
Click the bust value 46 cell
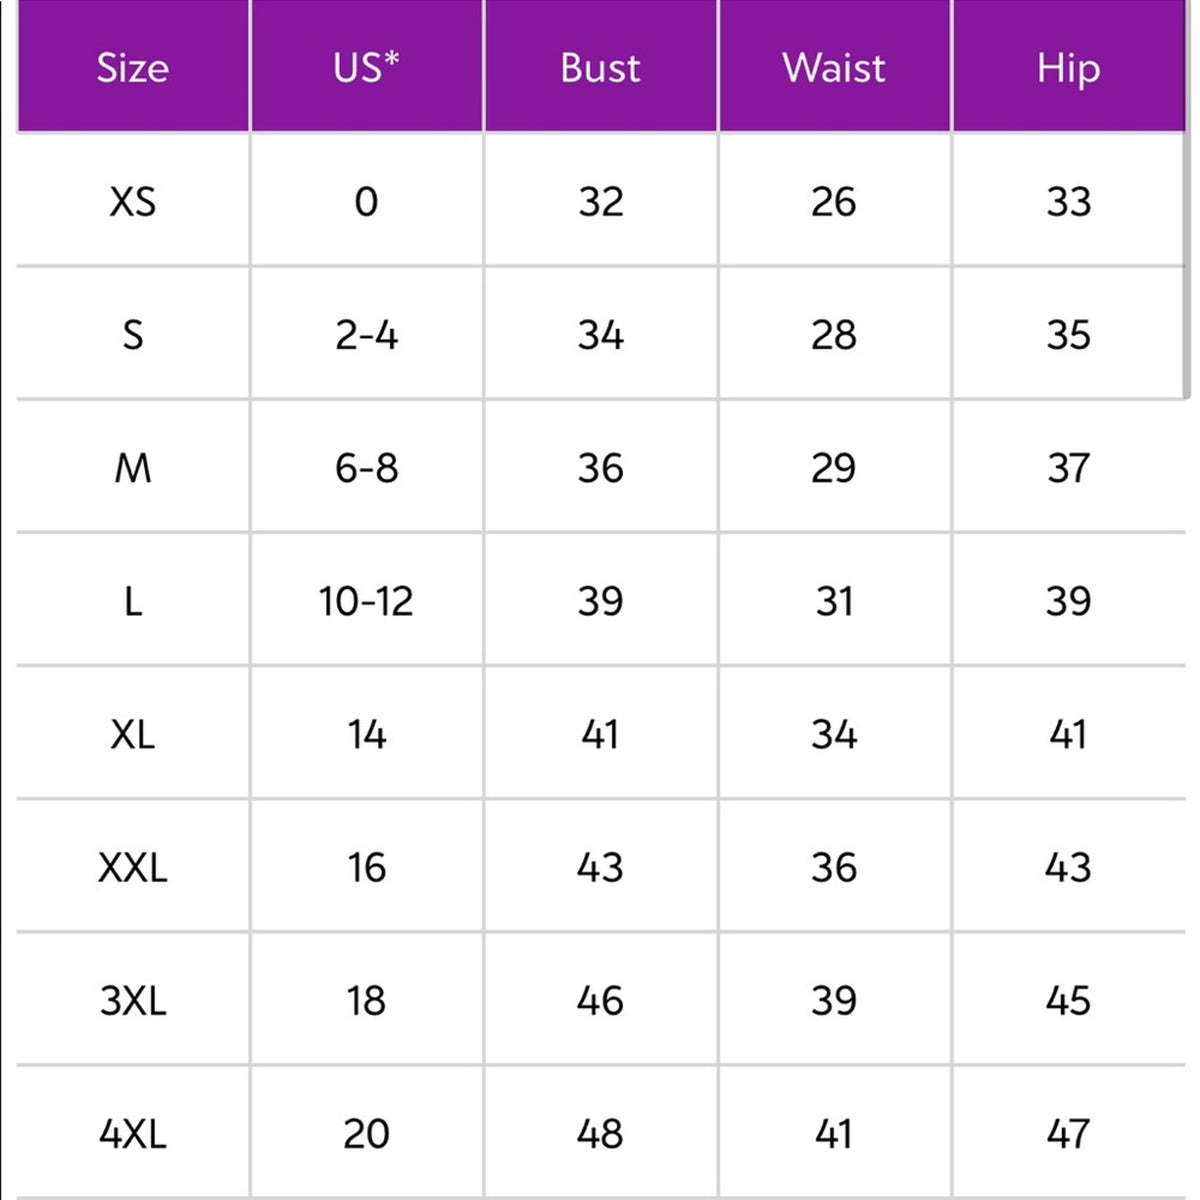point(600,999)
